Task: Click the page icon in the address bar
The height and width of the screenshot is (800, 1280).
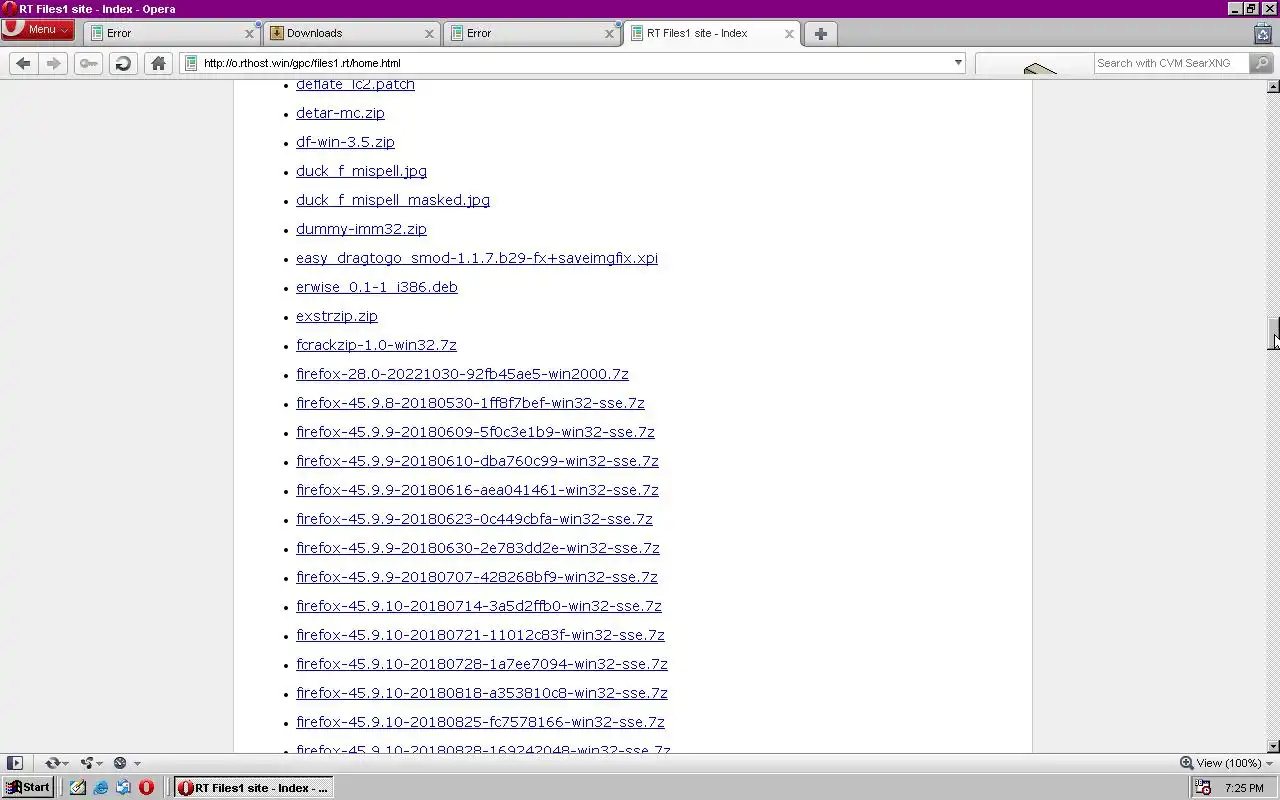Action: pos(190,63)
